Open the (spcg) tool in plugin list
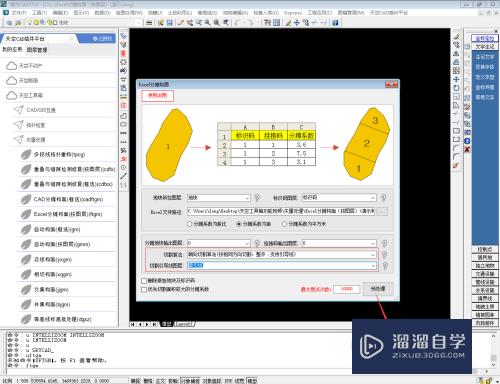This screenshot has width=500, height=384. (59, 155)
